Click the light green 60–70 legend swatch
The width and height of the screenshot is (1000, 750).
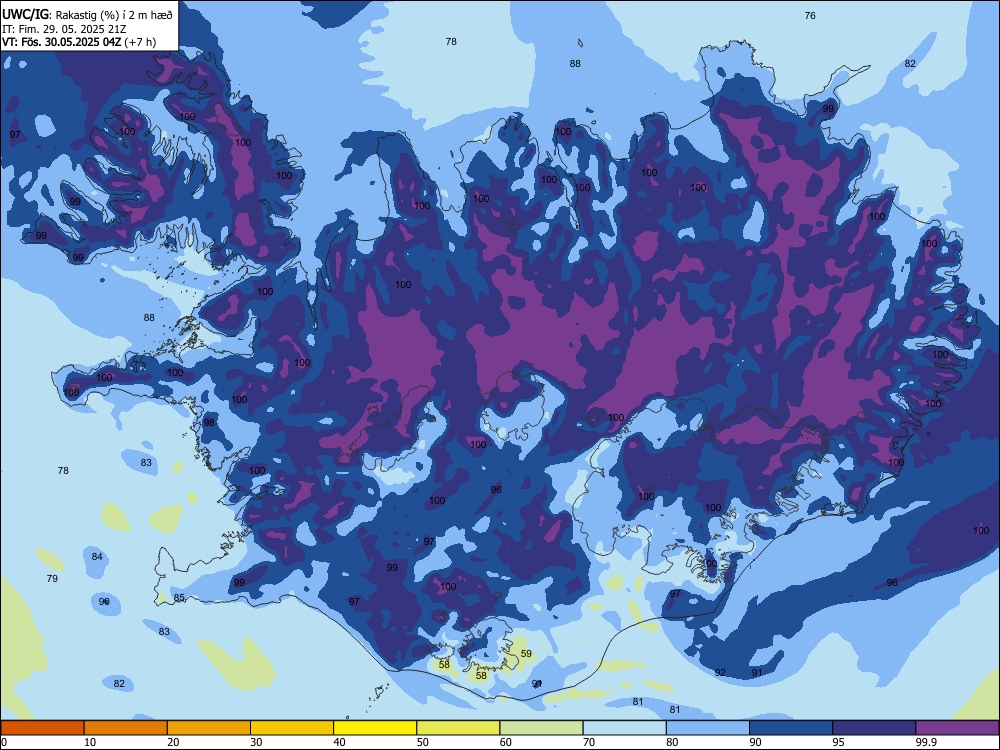pos(541,728)
